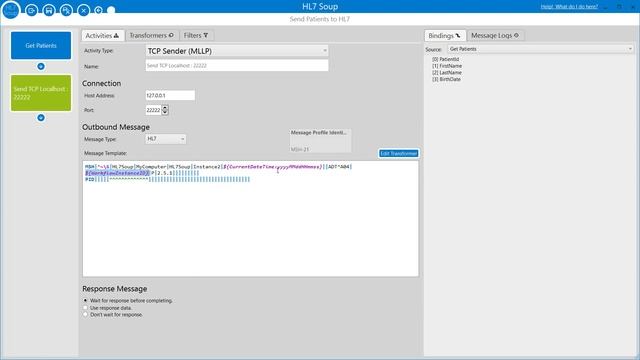Open the Source Get Patients dropdown
The image size is (640, 360).
540,49
